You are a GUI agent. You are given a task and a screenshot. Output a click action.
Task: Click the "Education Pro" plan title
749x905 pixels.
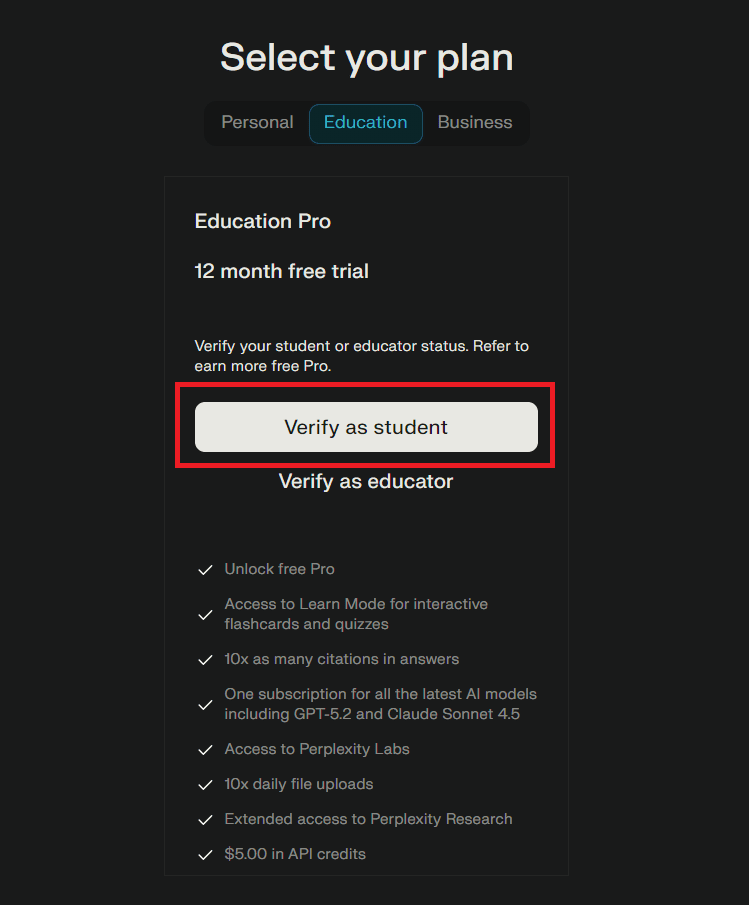tap(262, 221)
